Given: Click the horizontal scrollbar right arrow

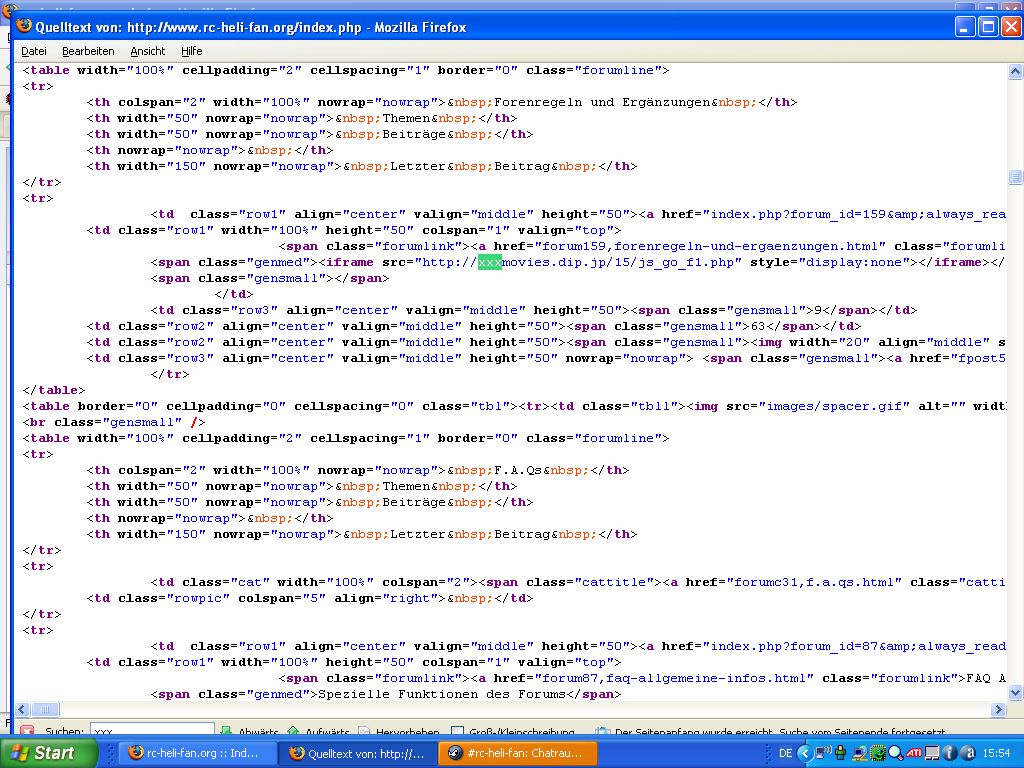Looking at the screenshot, I should 997,709.
